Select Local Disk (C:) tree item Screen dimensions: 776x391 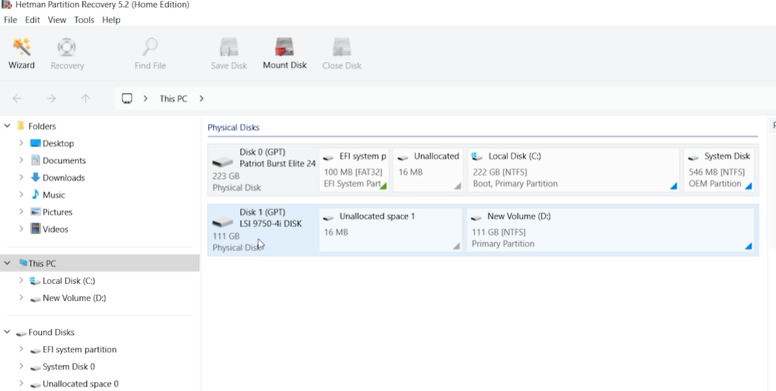[62, 281]
